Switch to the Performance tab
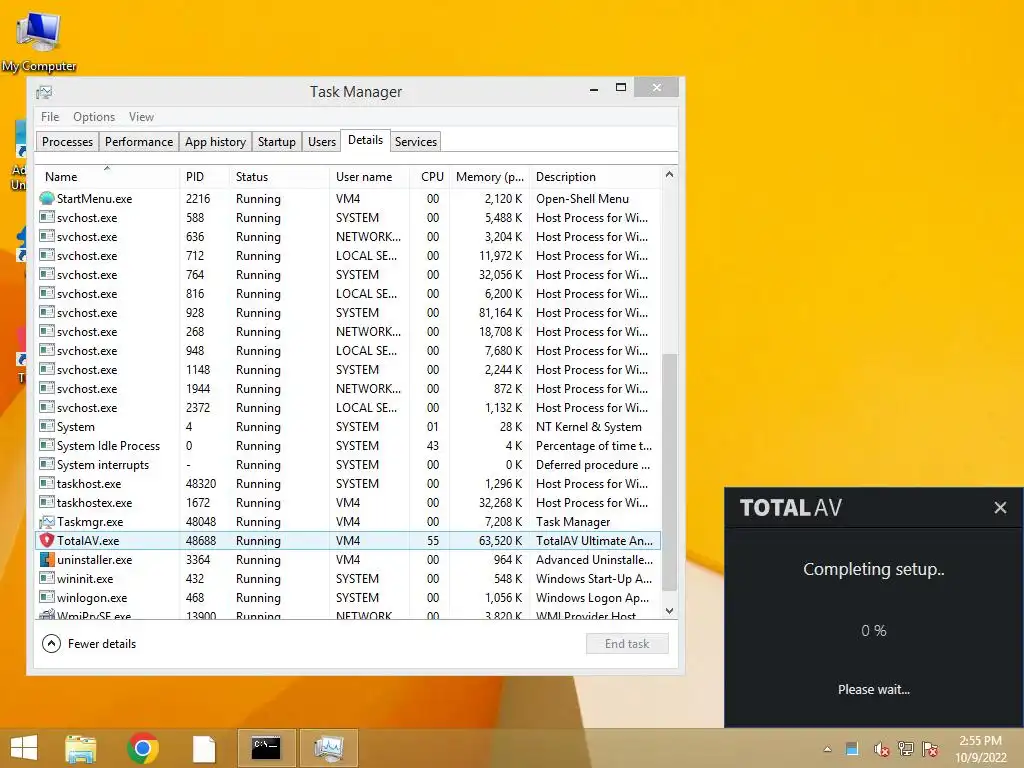The width and height of the screenshot is (1024, 768). pos(139,142)
